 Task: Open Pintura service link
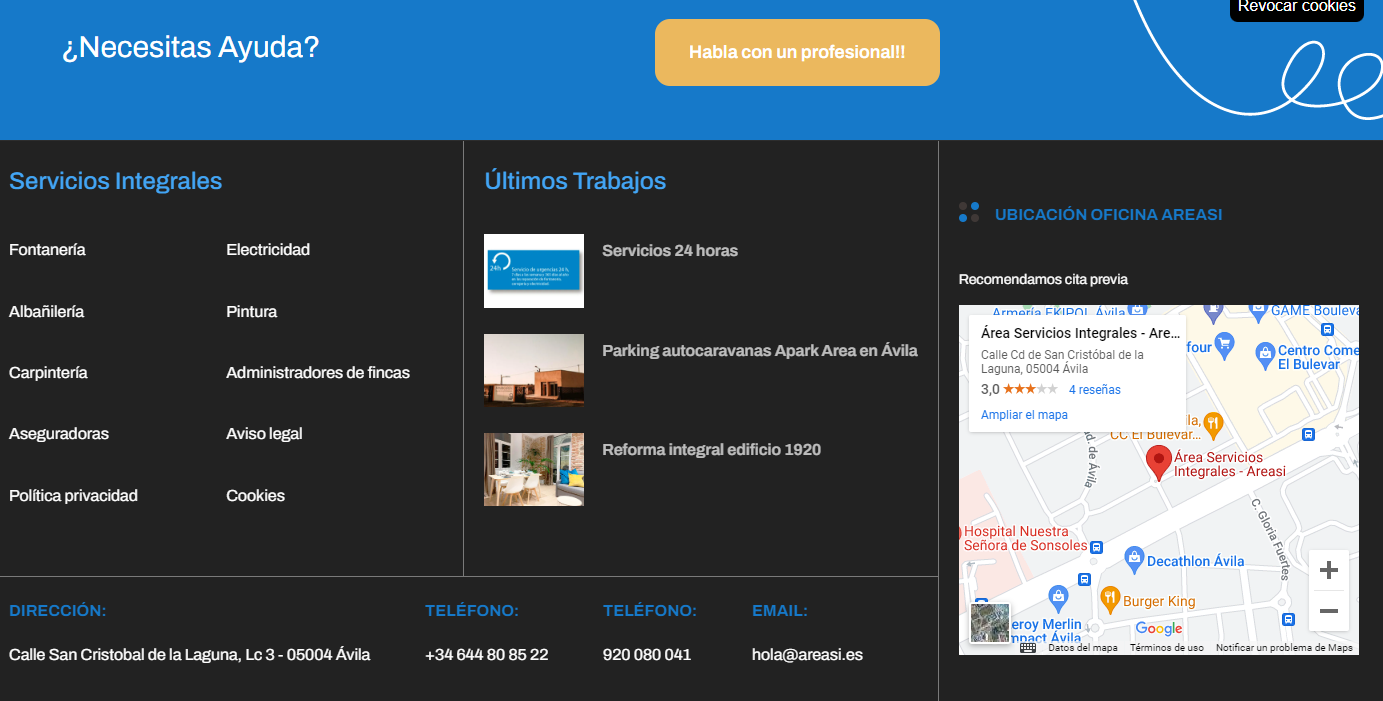point(252,312)
